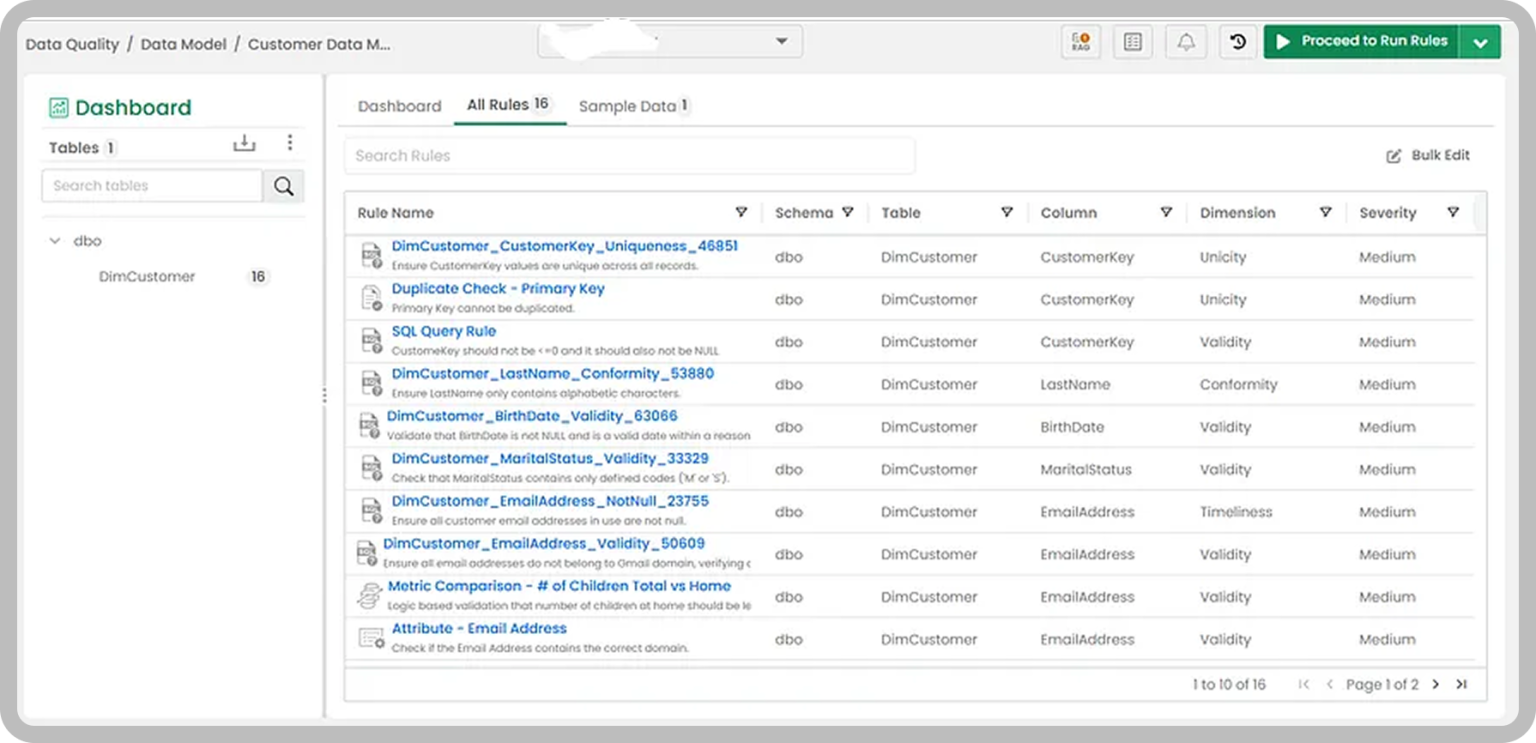
Task: Filter the Schema column
Action: click(848, 212)
